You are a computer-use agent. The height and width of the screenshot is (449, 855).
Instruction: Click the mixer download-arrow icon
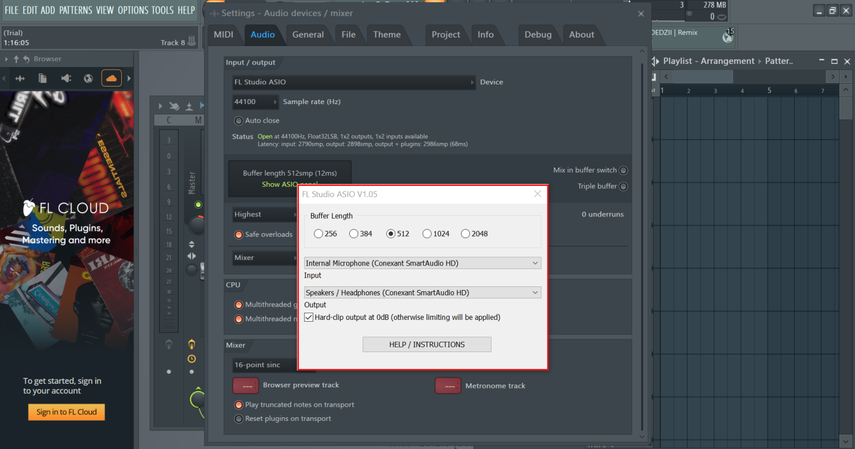coord(189,106)
